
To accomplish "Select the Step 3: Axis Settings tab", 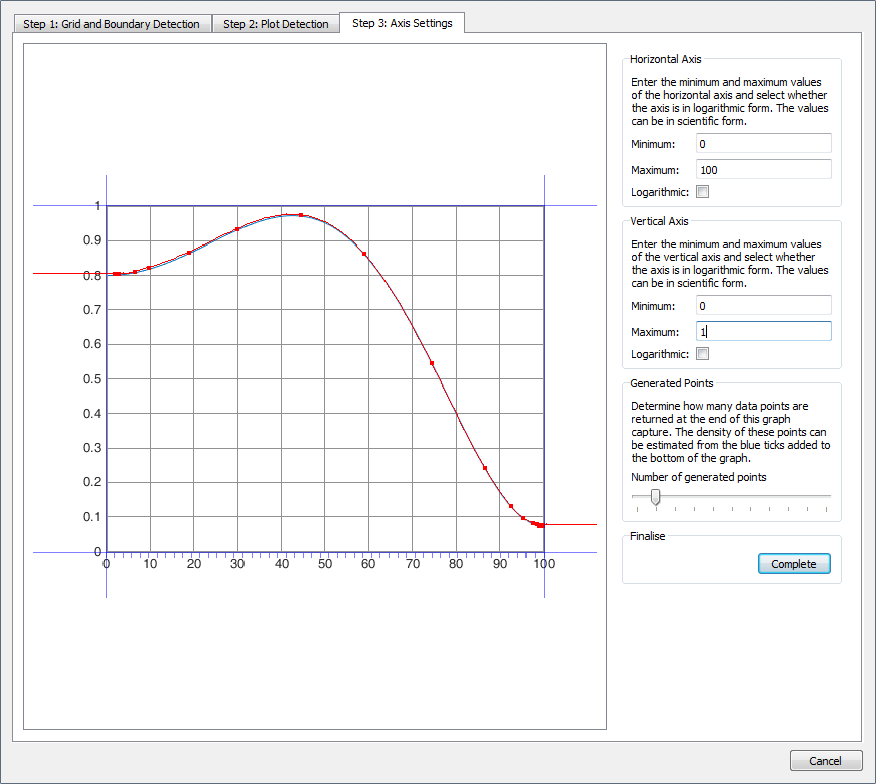I will [x=402, y=23].
